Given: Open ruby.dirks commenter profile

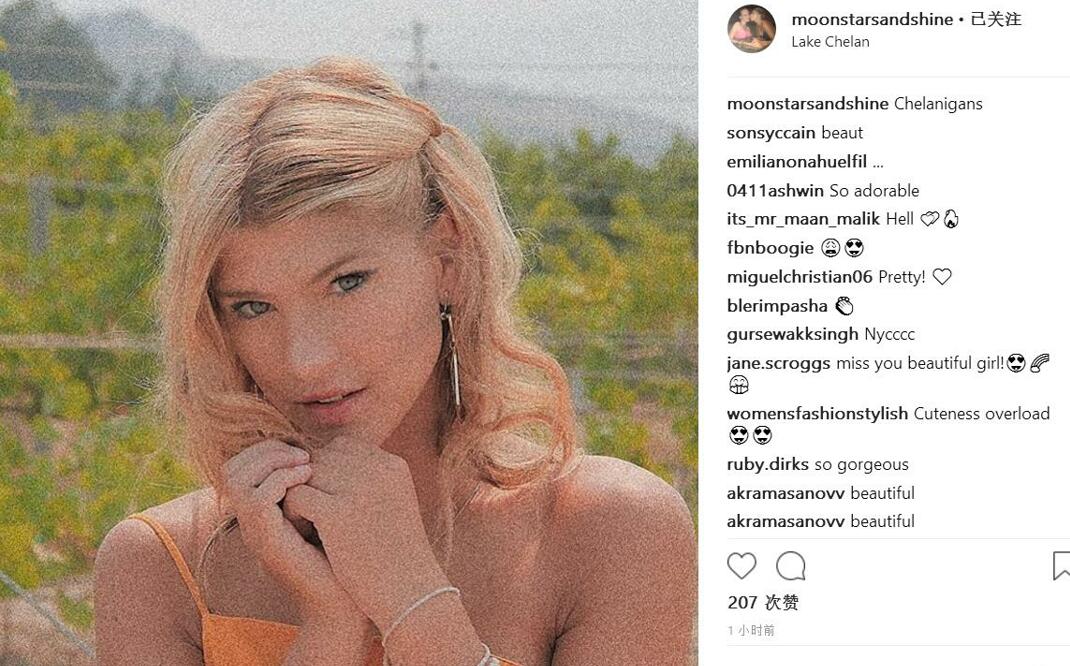Looking at the screenshot, I should 768,464.
